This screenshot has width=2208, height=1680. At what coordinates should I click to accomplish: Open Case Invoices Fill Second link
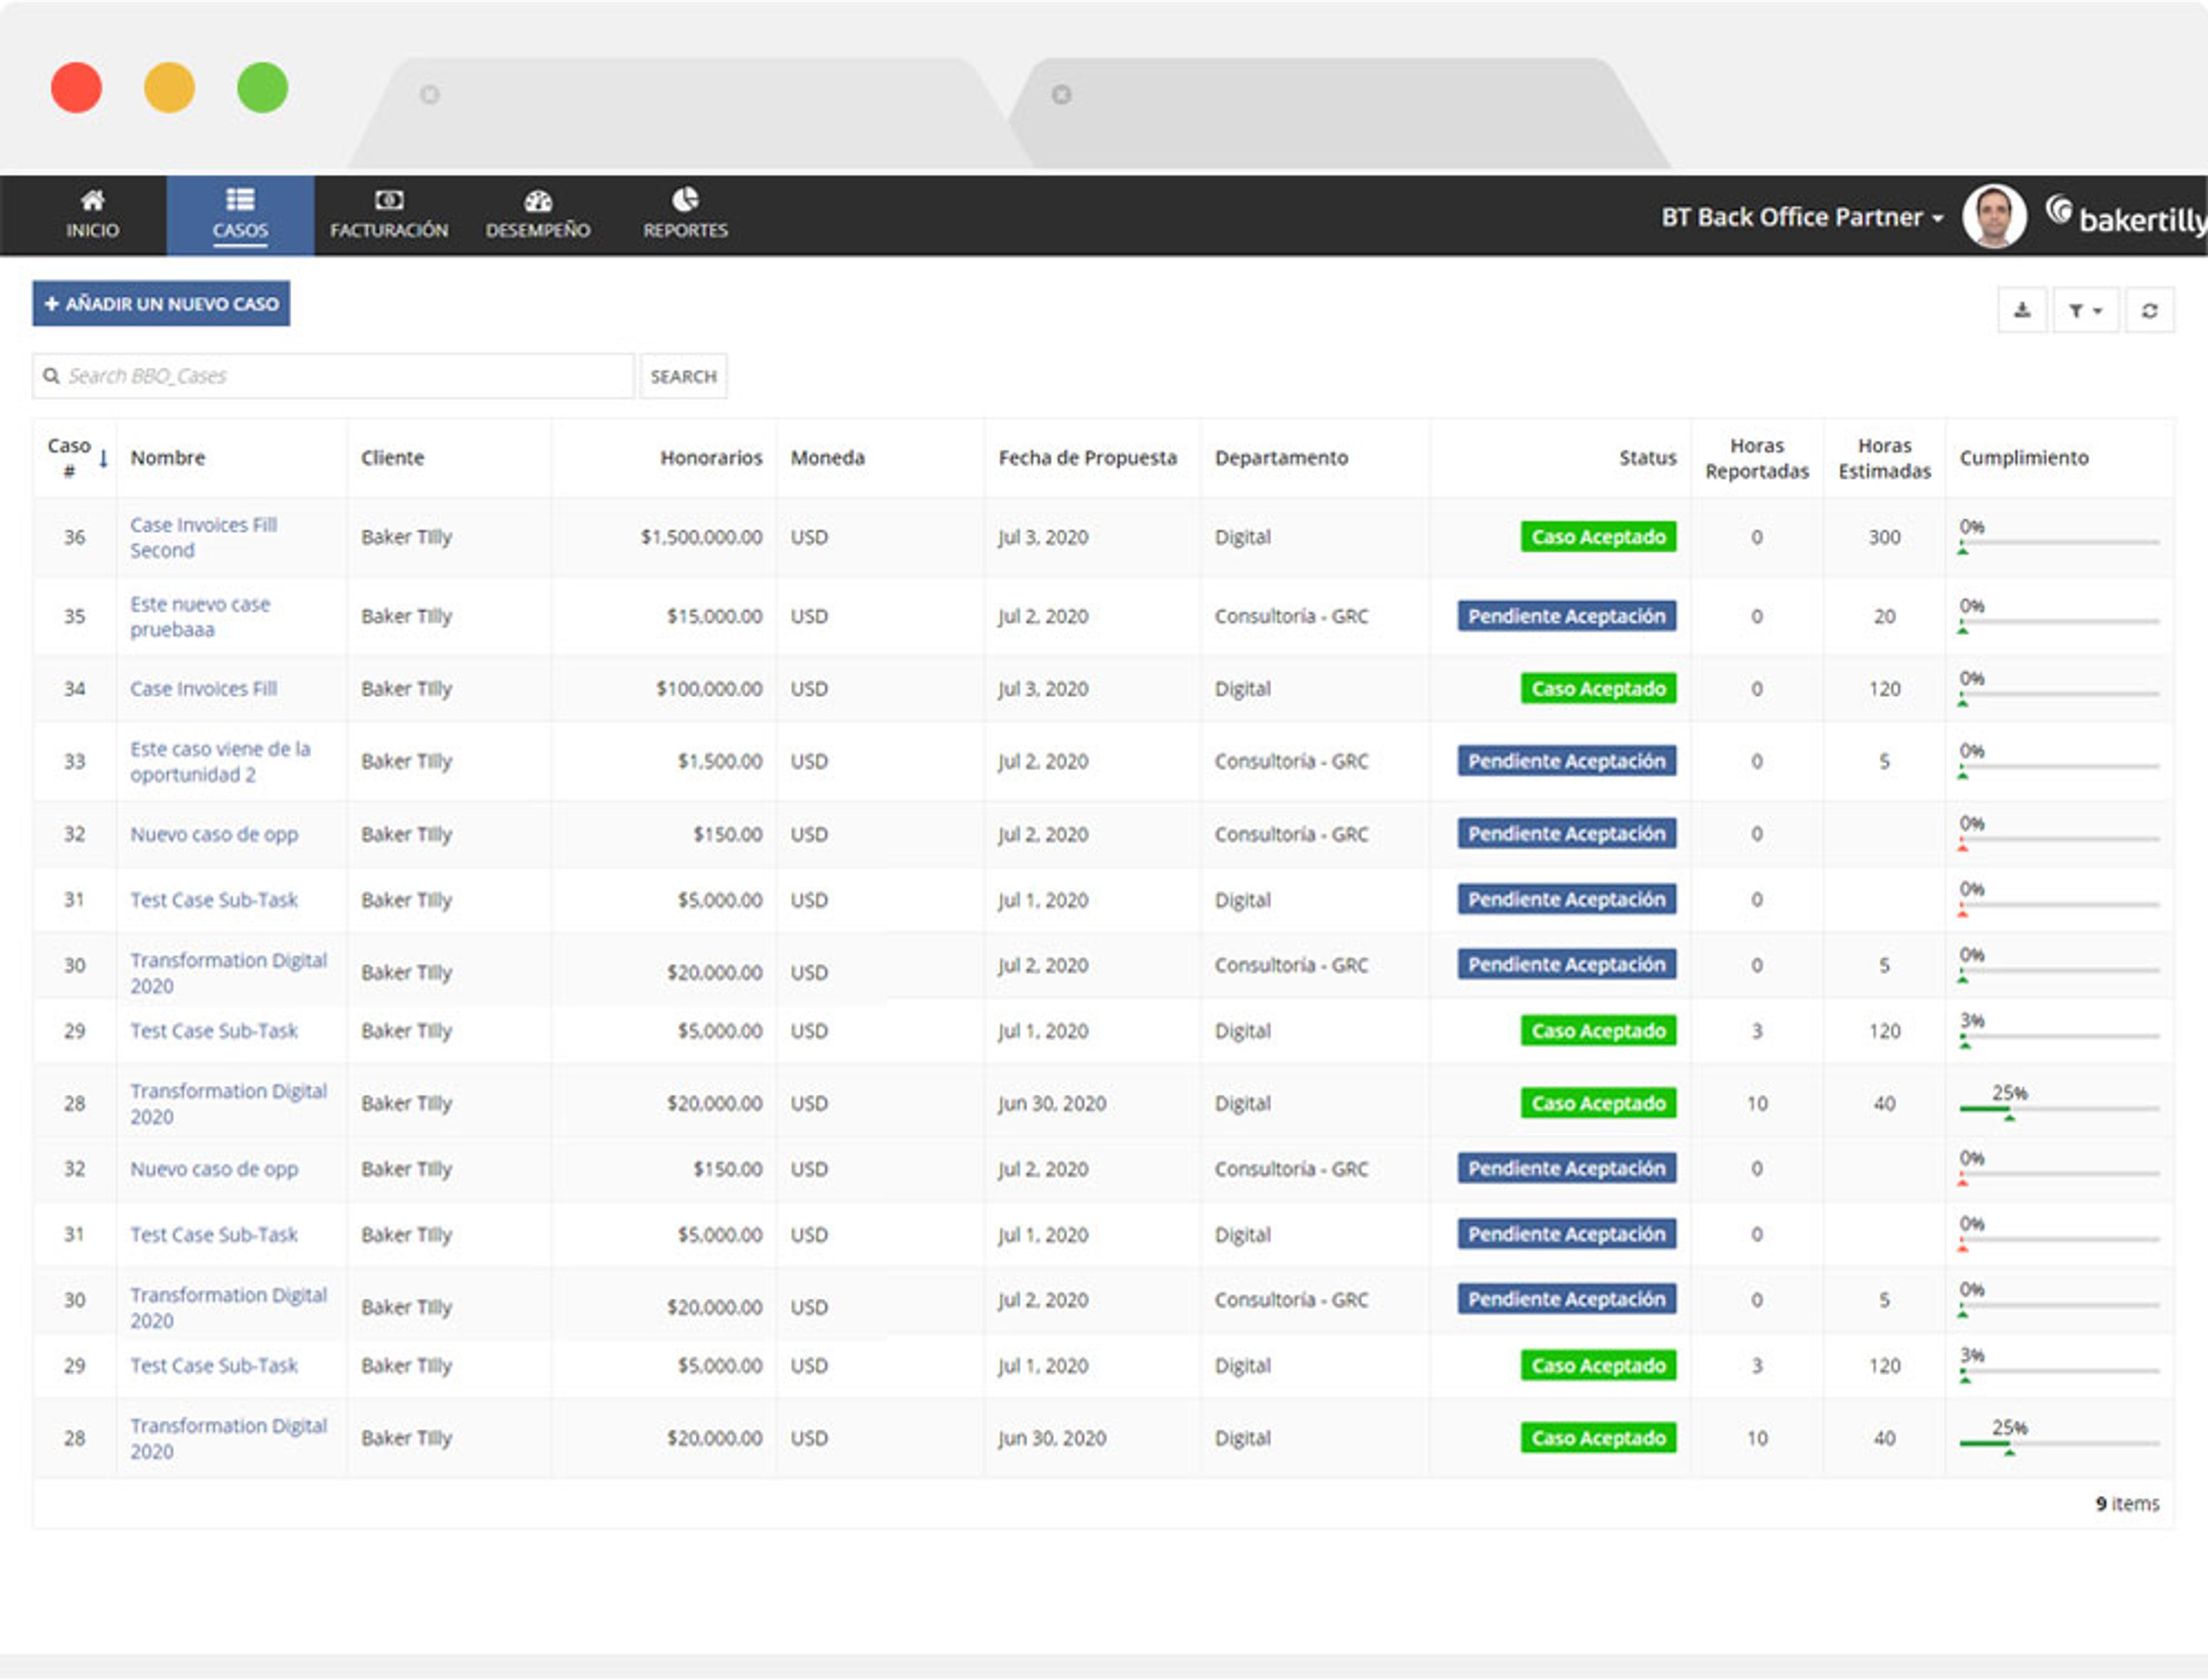(203, 537)
